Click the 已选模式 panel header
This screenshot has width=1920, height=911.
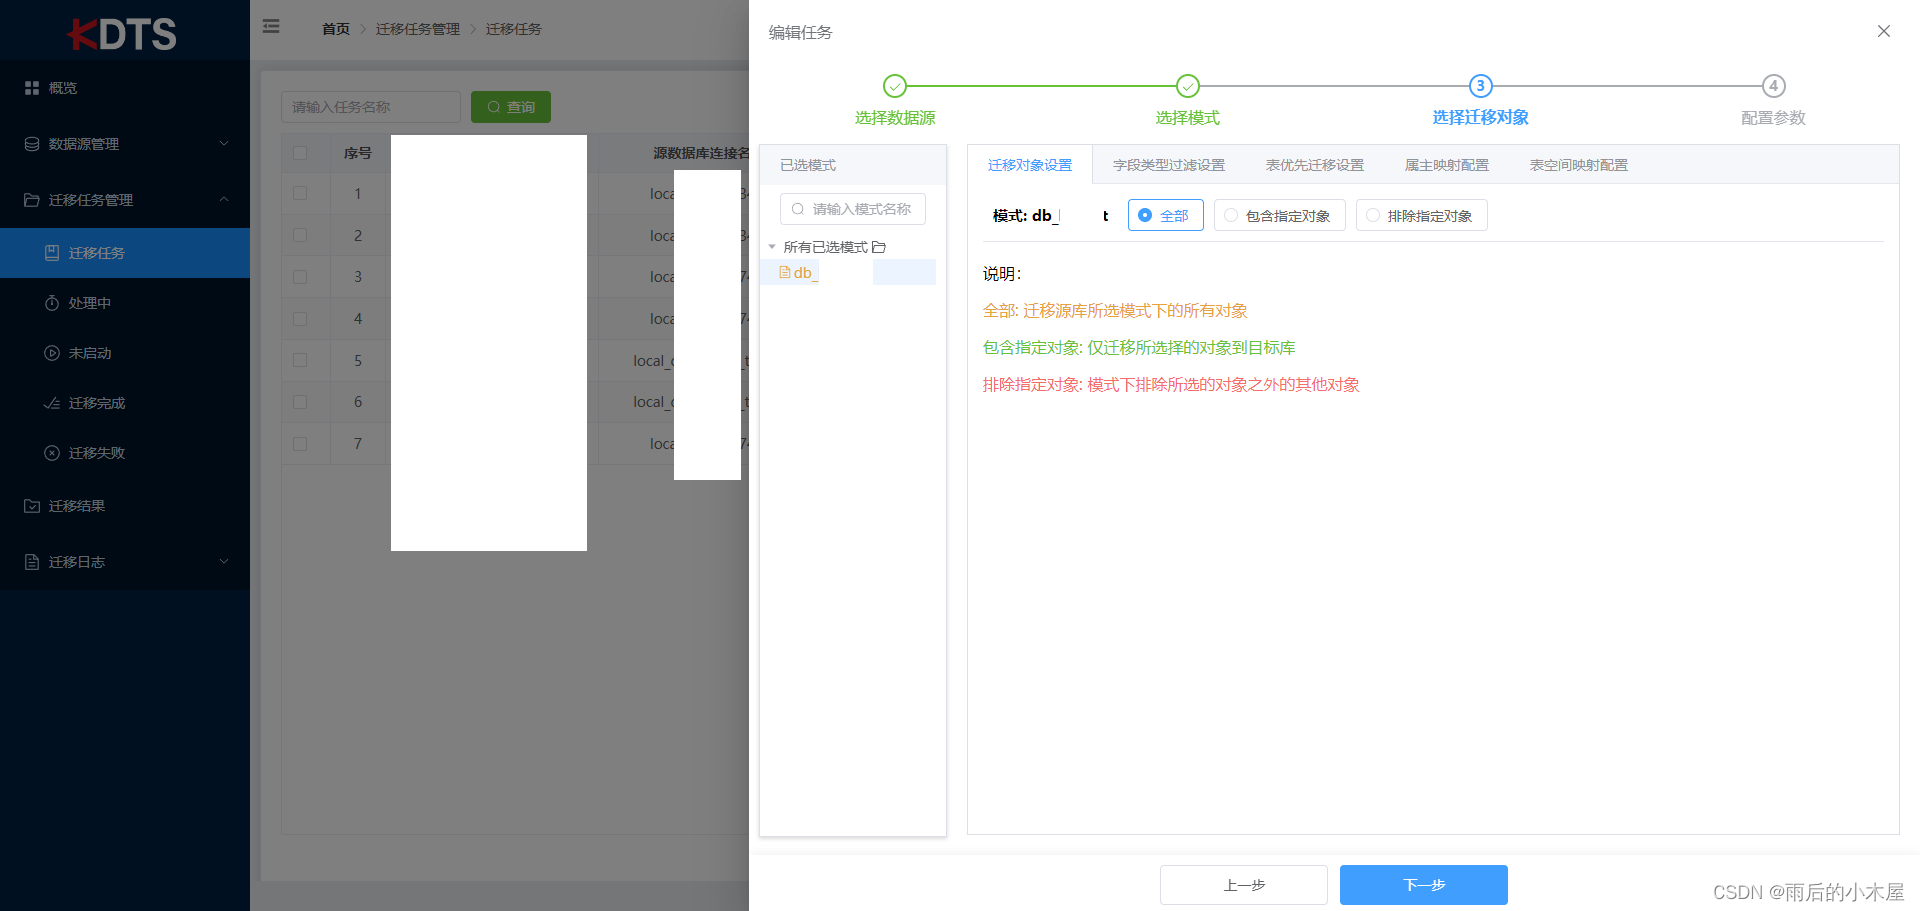[x=853, y=165]
